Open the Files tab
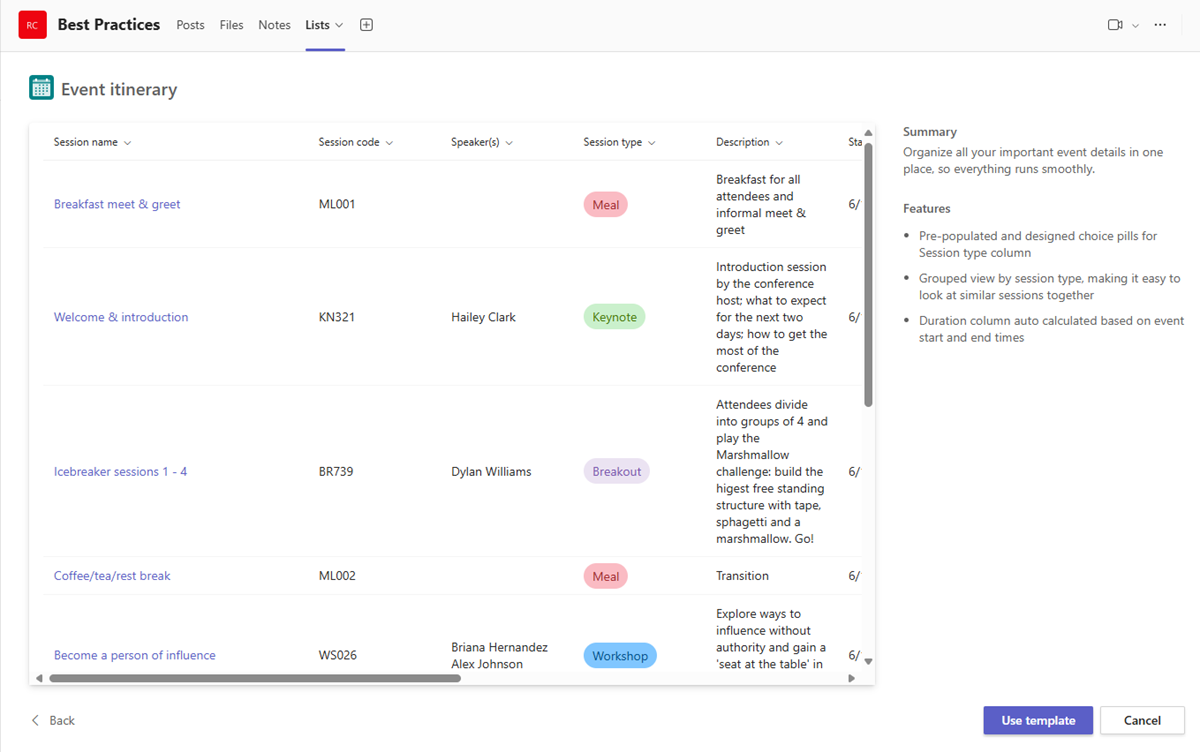The image size is (1200, 752). 231,25
